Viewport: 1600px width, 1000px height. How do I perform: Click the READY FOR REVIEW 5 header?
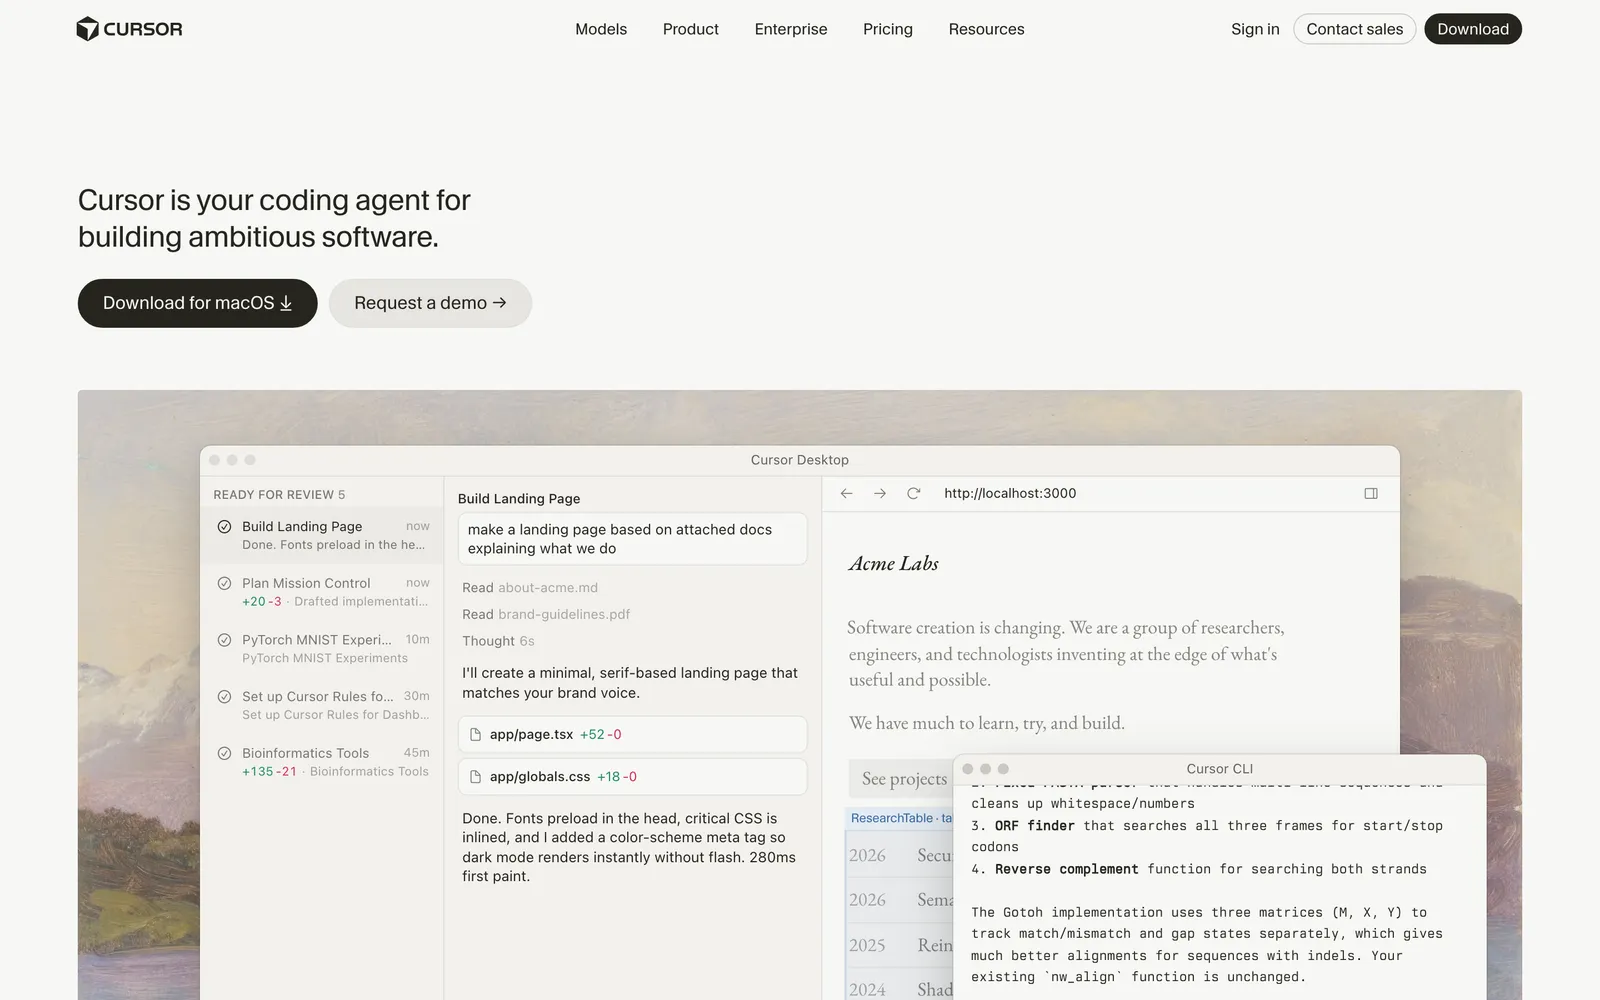pos(279,494)
